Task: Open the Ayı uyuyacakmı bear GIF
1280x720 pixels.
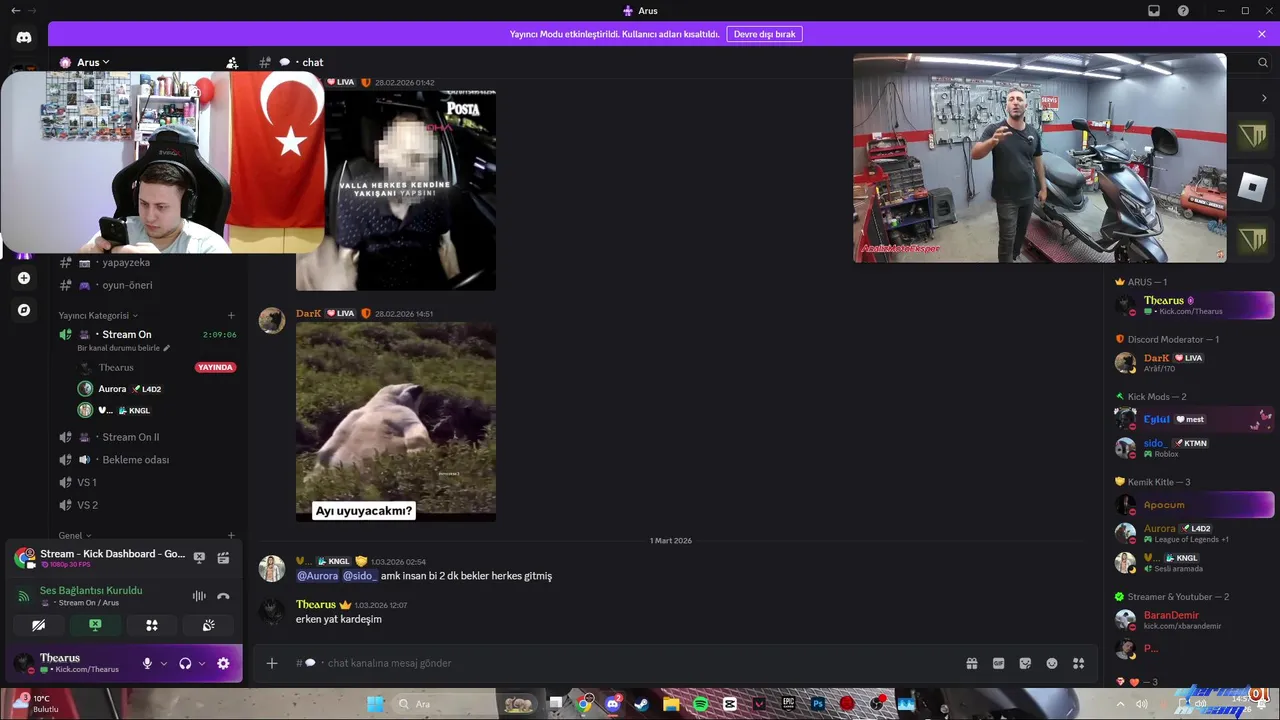Action: point(396,422)
